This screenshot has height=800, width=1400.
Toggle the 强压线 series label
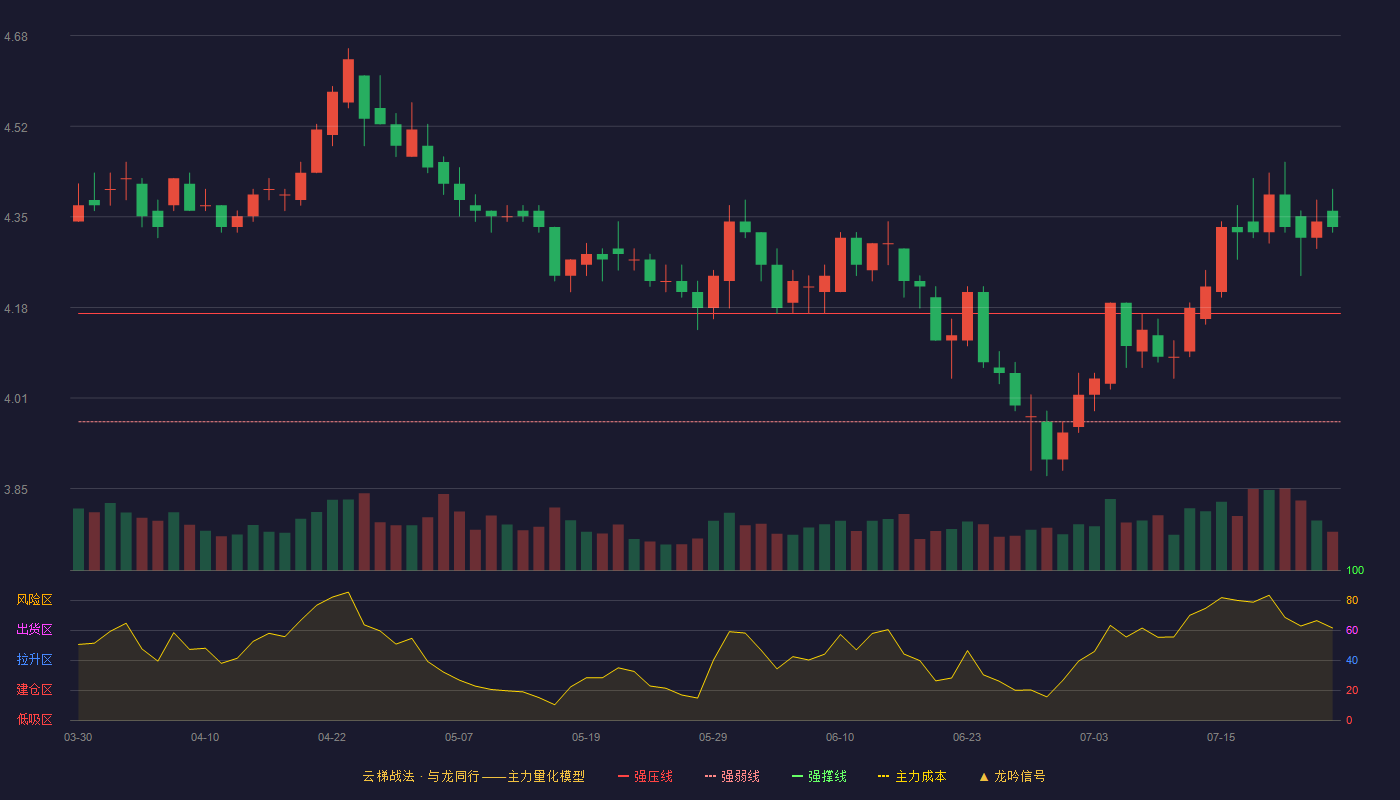click(653, 776)
